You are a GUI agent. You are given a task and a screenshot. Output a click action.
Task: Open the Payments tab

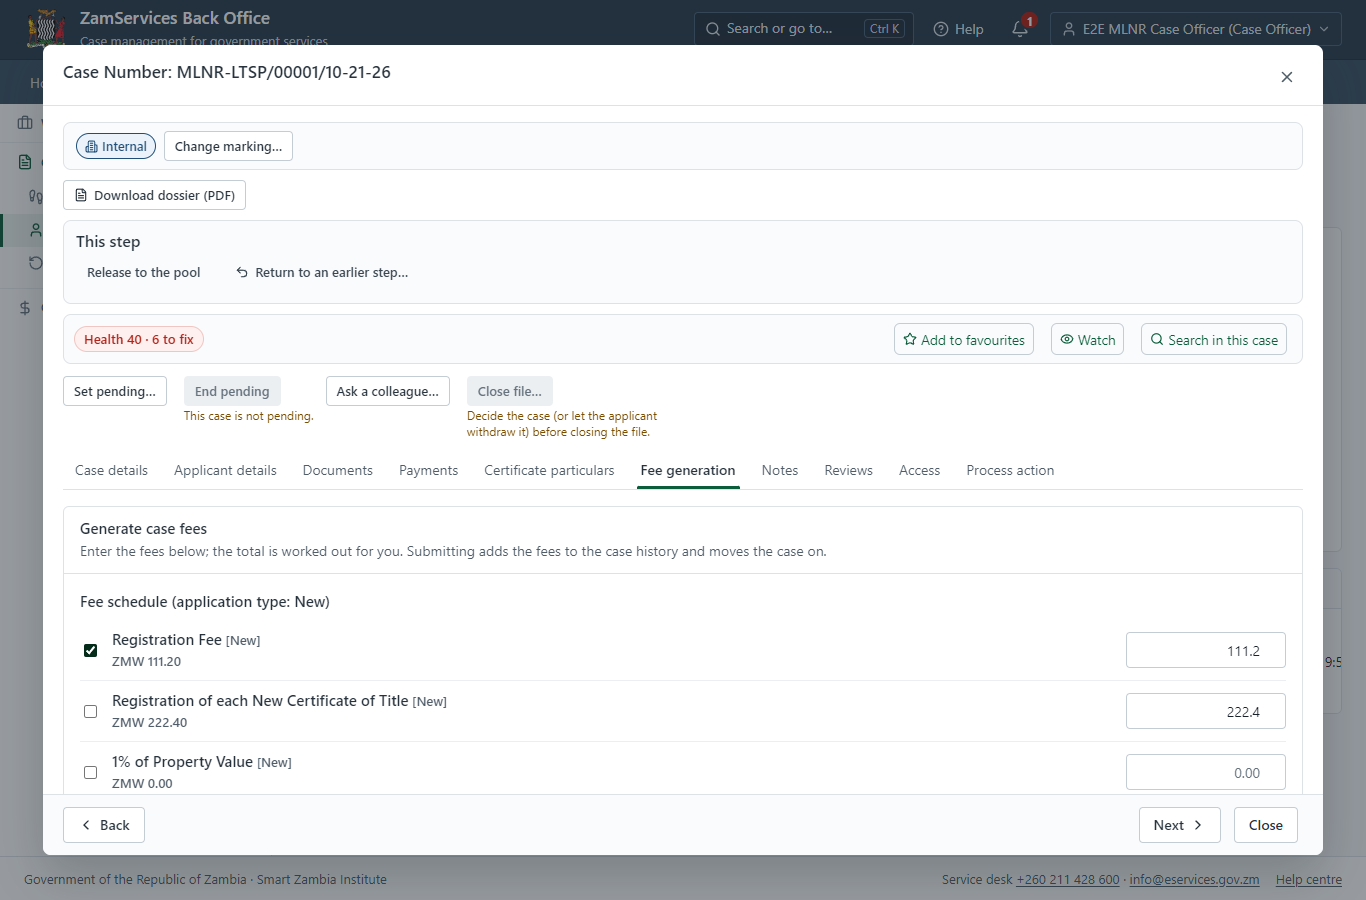(428, 470)
